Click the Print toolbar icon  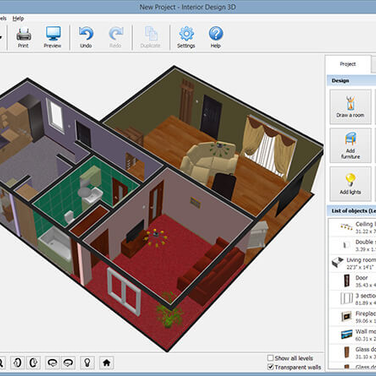[23, 37]
